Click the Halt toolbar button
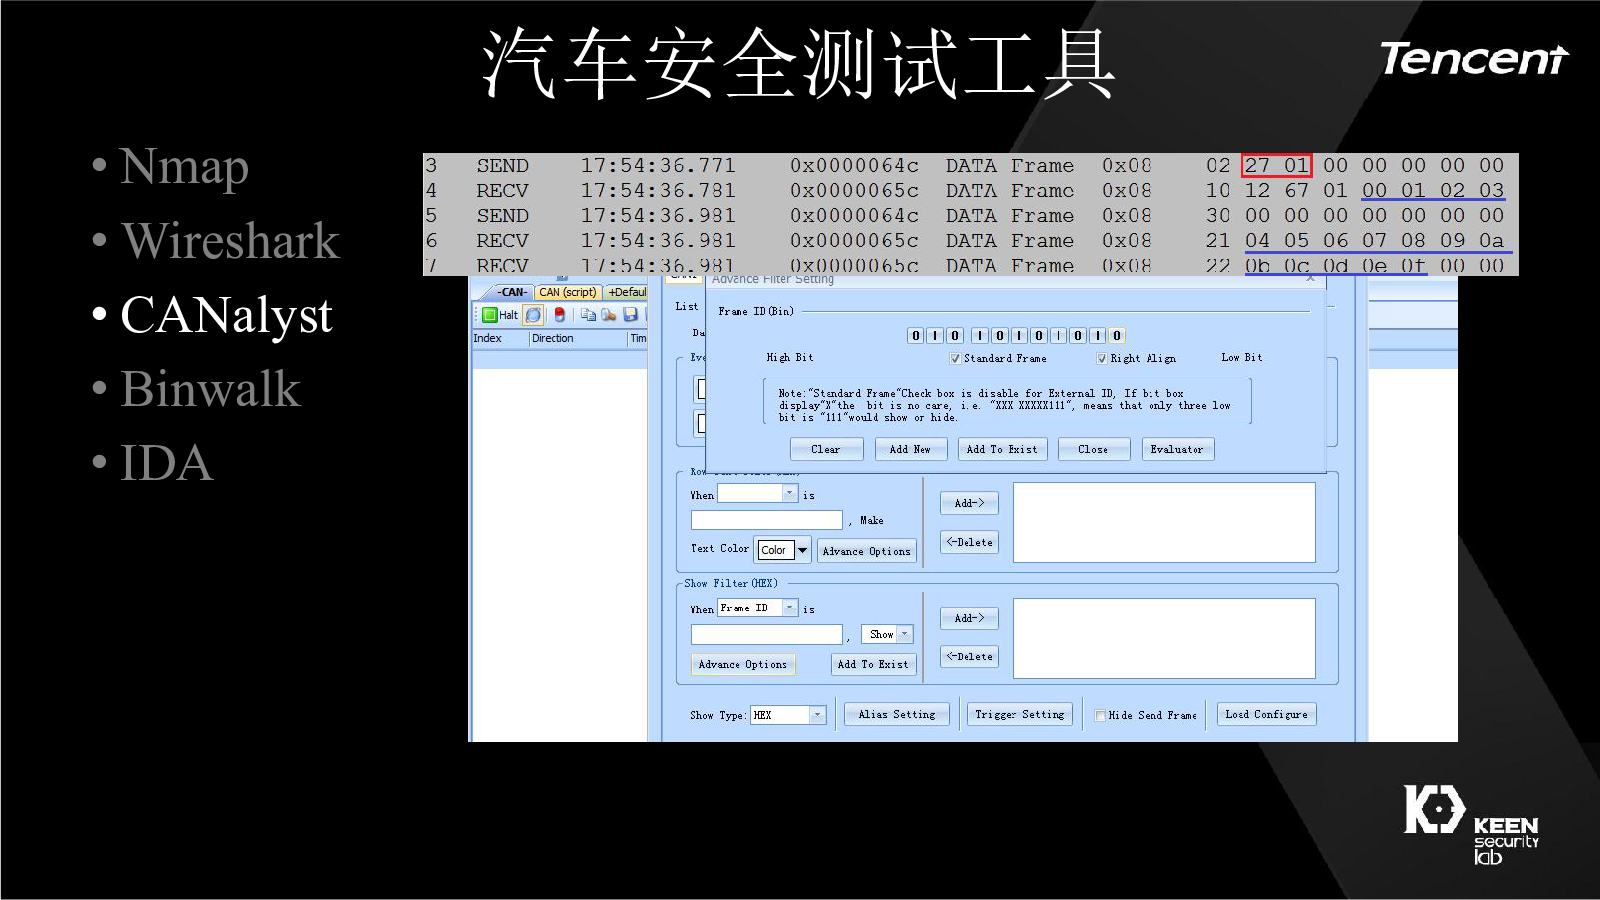Image resolution: width=1600 pixels, height=900 pixels. coord(500,315)
